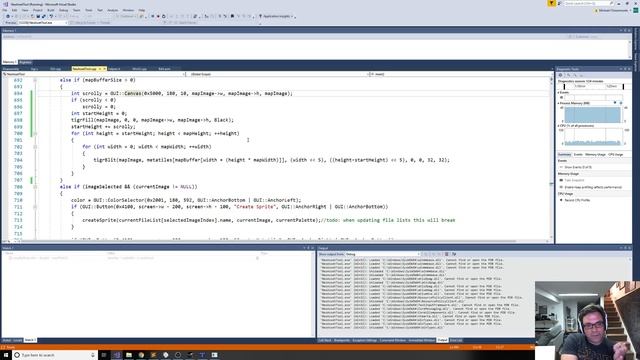Screen dimensions: 640x360
Task: Toggle the Record CPU Profile option
Action: 561,200
